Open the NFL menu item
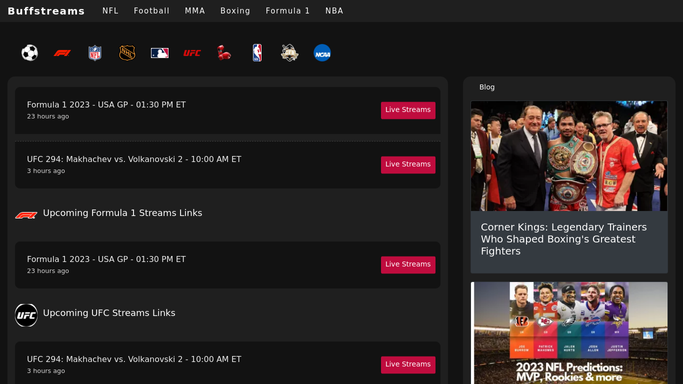Viewport: 683px width, 384px height. point(110,11)
